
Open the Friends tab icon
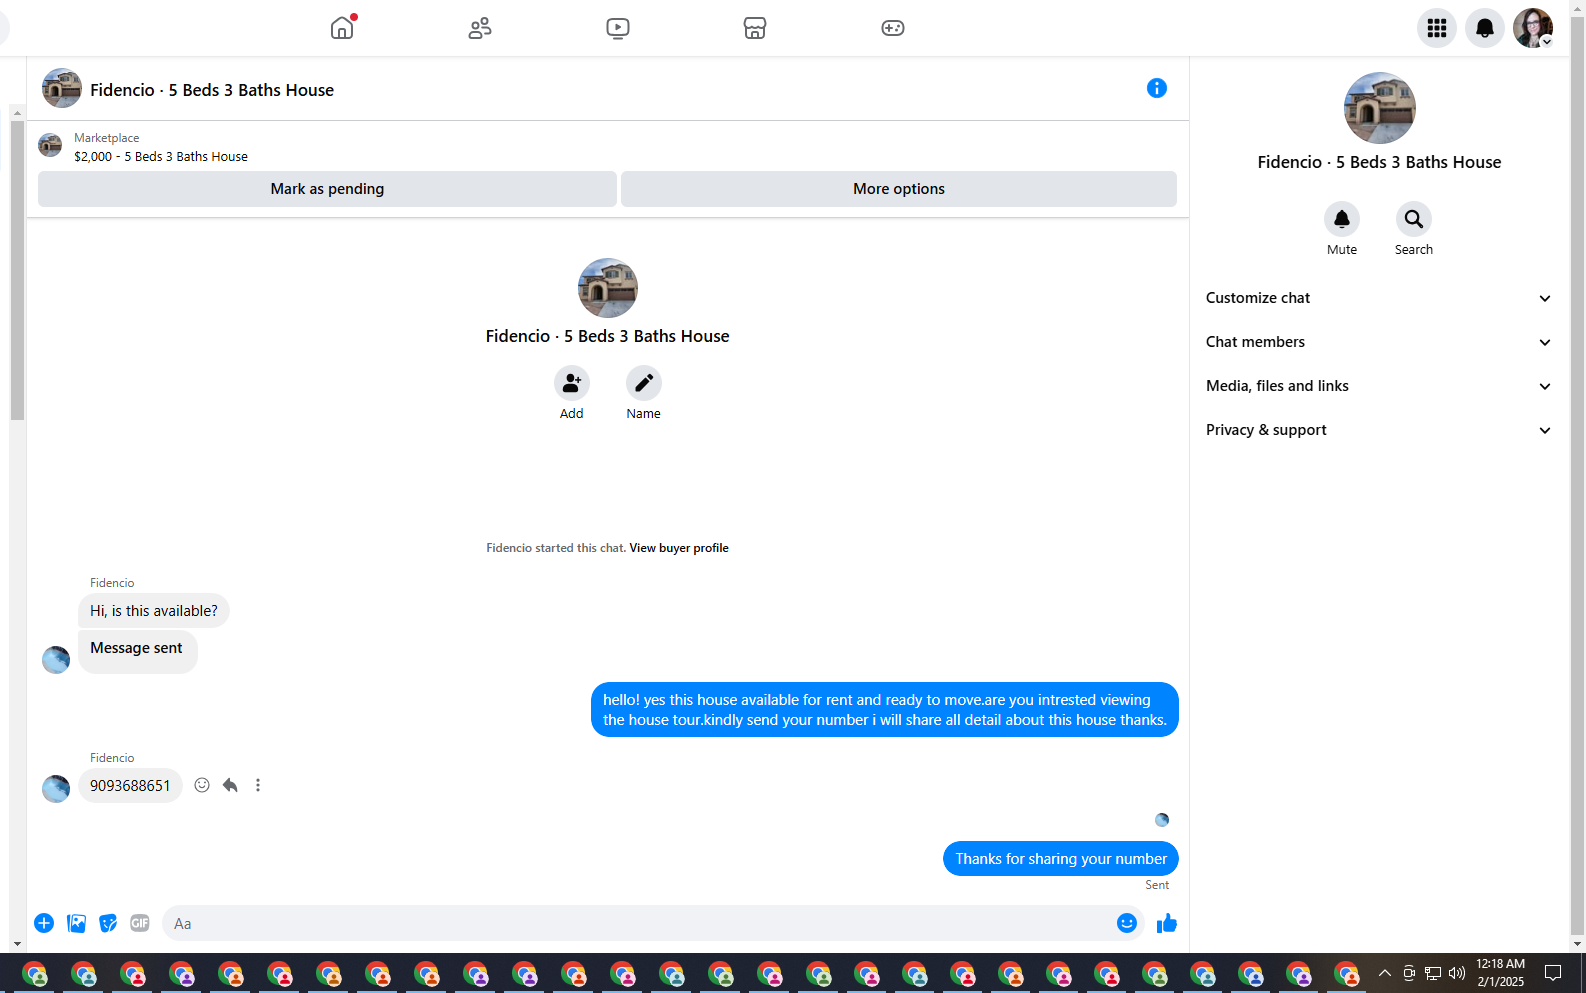480,28
